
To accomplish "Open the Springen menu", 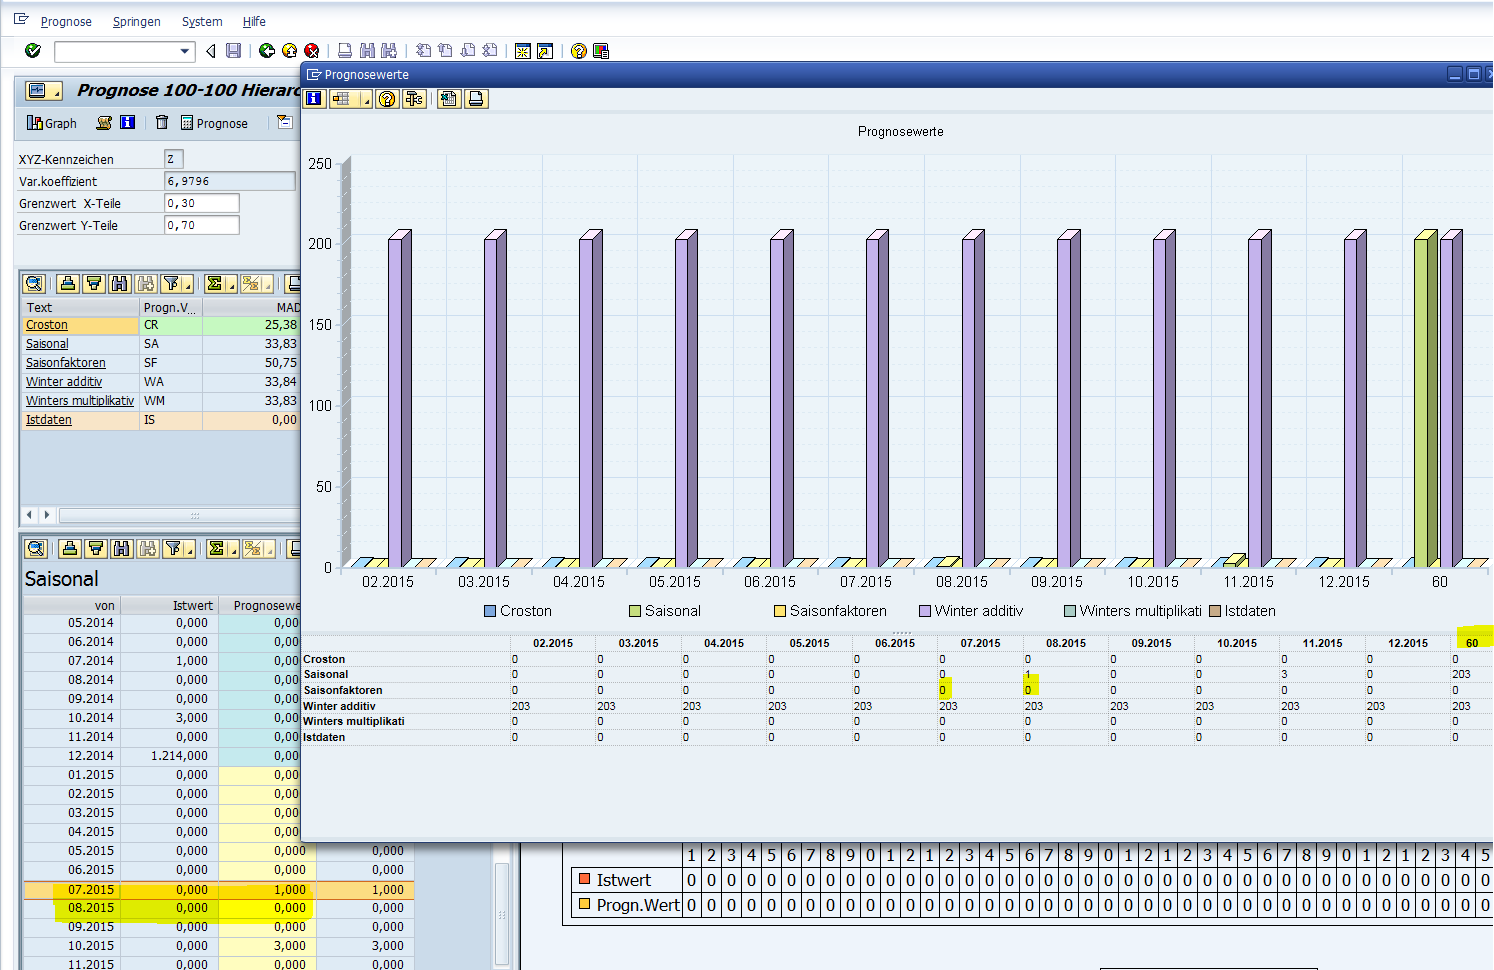I will pos(136,22).
